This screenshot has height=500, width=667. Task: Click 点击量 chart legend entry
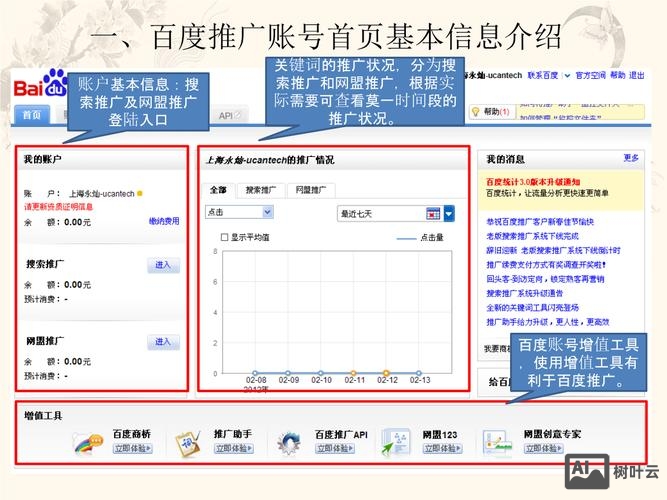click(x=420, y=237)
